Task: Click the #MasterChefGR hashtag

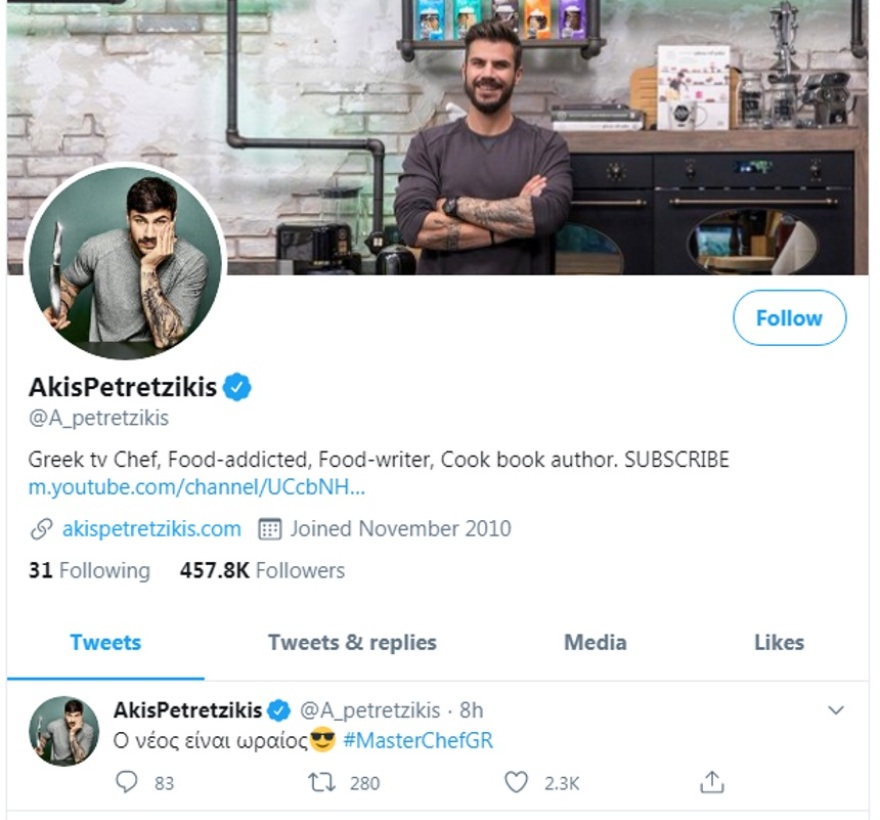Action: coord(418,741)
